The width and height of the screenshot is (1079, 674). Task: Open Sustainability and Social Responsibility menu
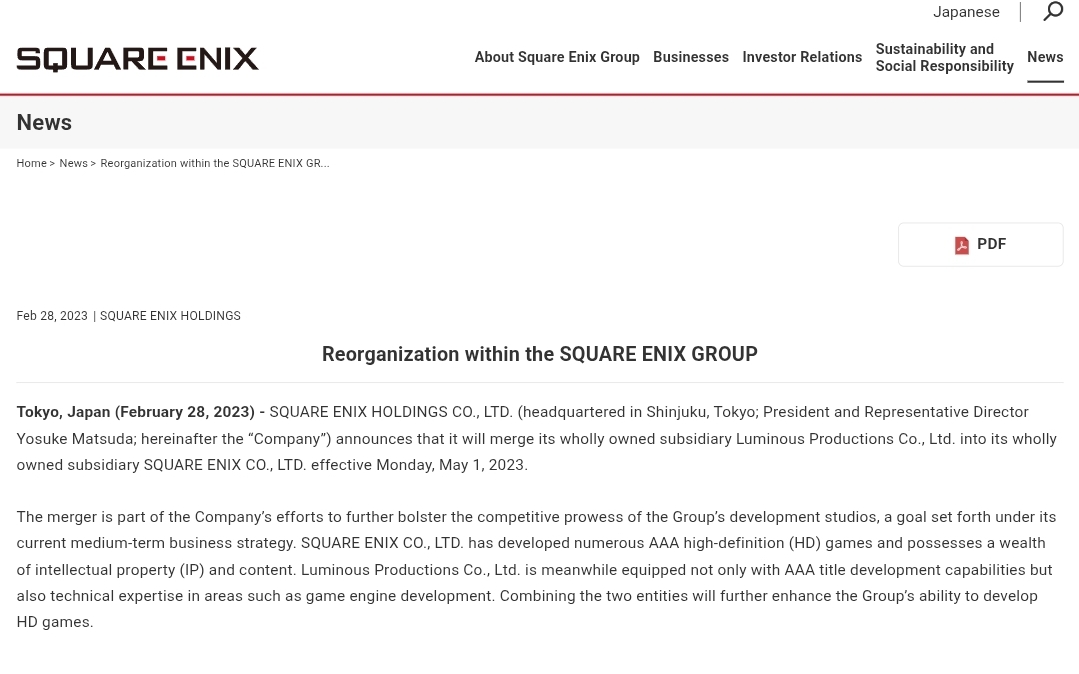pyautogui.click(x=944, y=57)
